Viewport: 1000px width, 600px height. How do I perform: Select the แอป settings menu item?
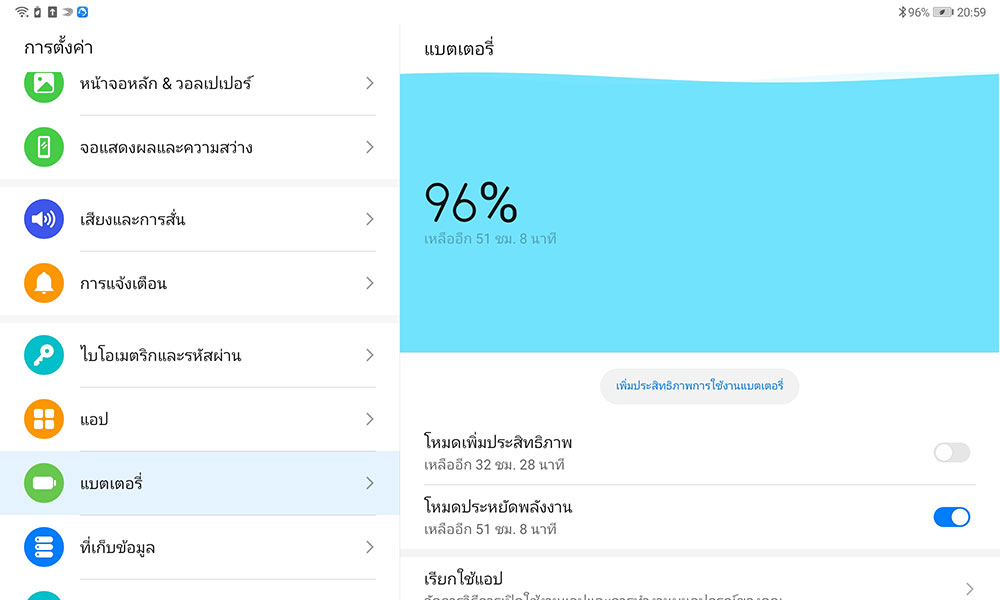[x=200, y=419]
